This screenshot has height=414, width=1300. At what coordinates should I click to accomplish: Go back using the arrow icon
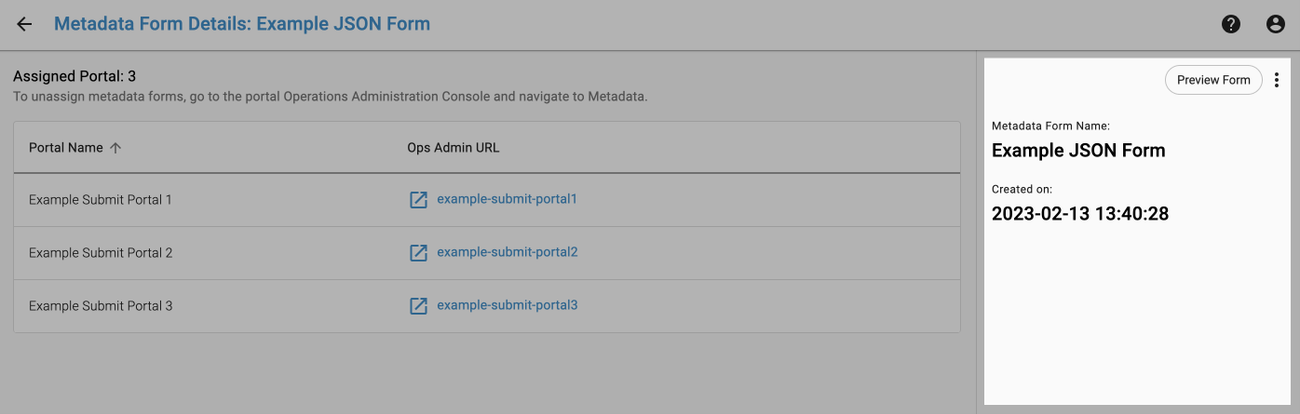tap(25, 24)
